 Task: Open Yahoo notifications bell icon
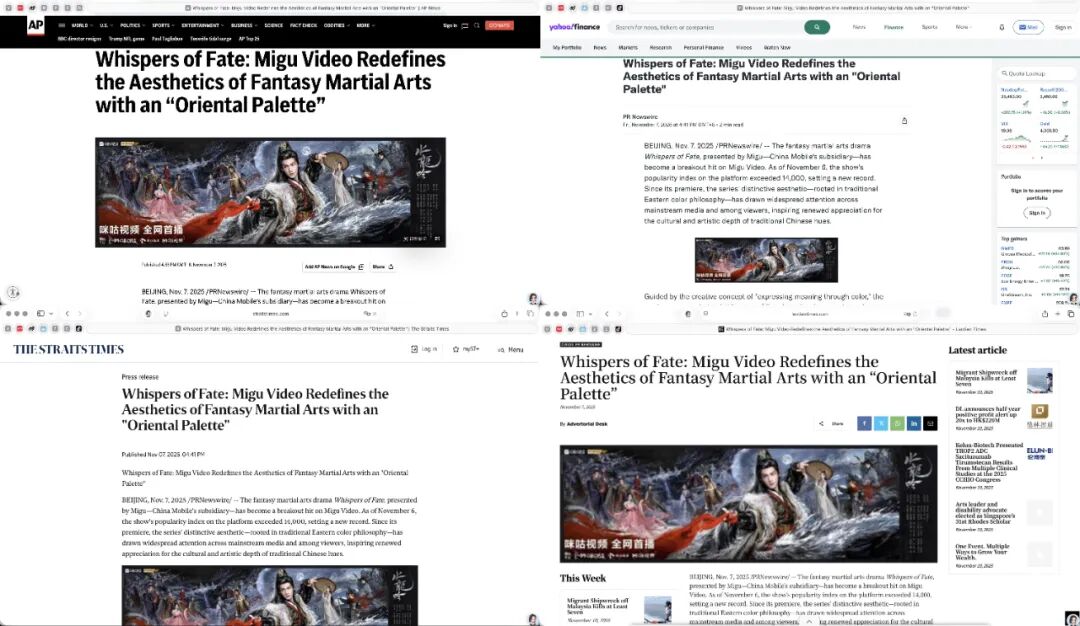coord(1001,27)
